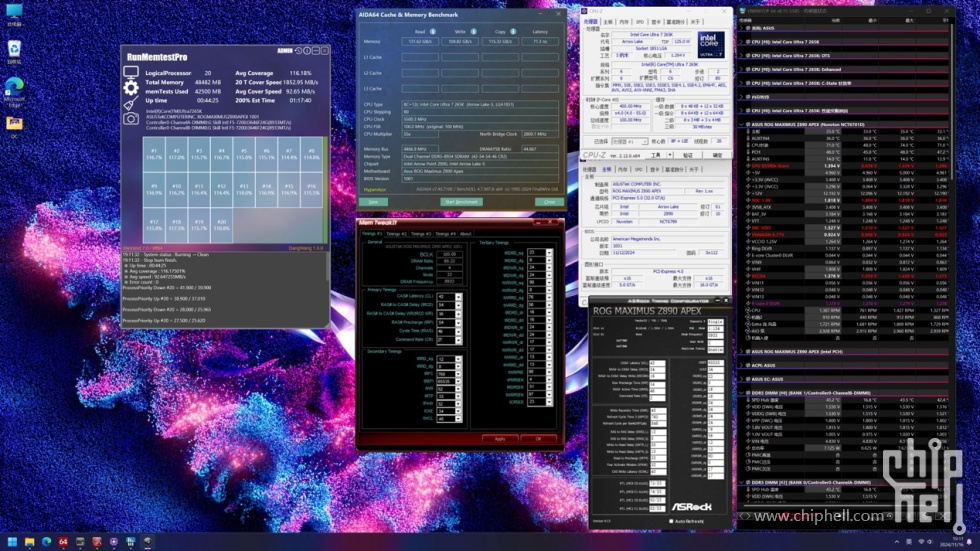Toggle Auto Refresh in ASRock Timing Configurator
The image size is (980, 551).
click(x=671, y=521)
